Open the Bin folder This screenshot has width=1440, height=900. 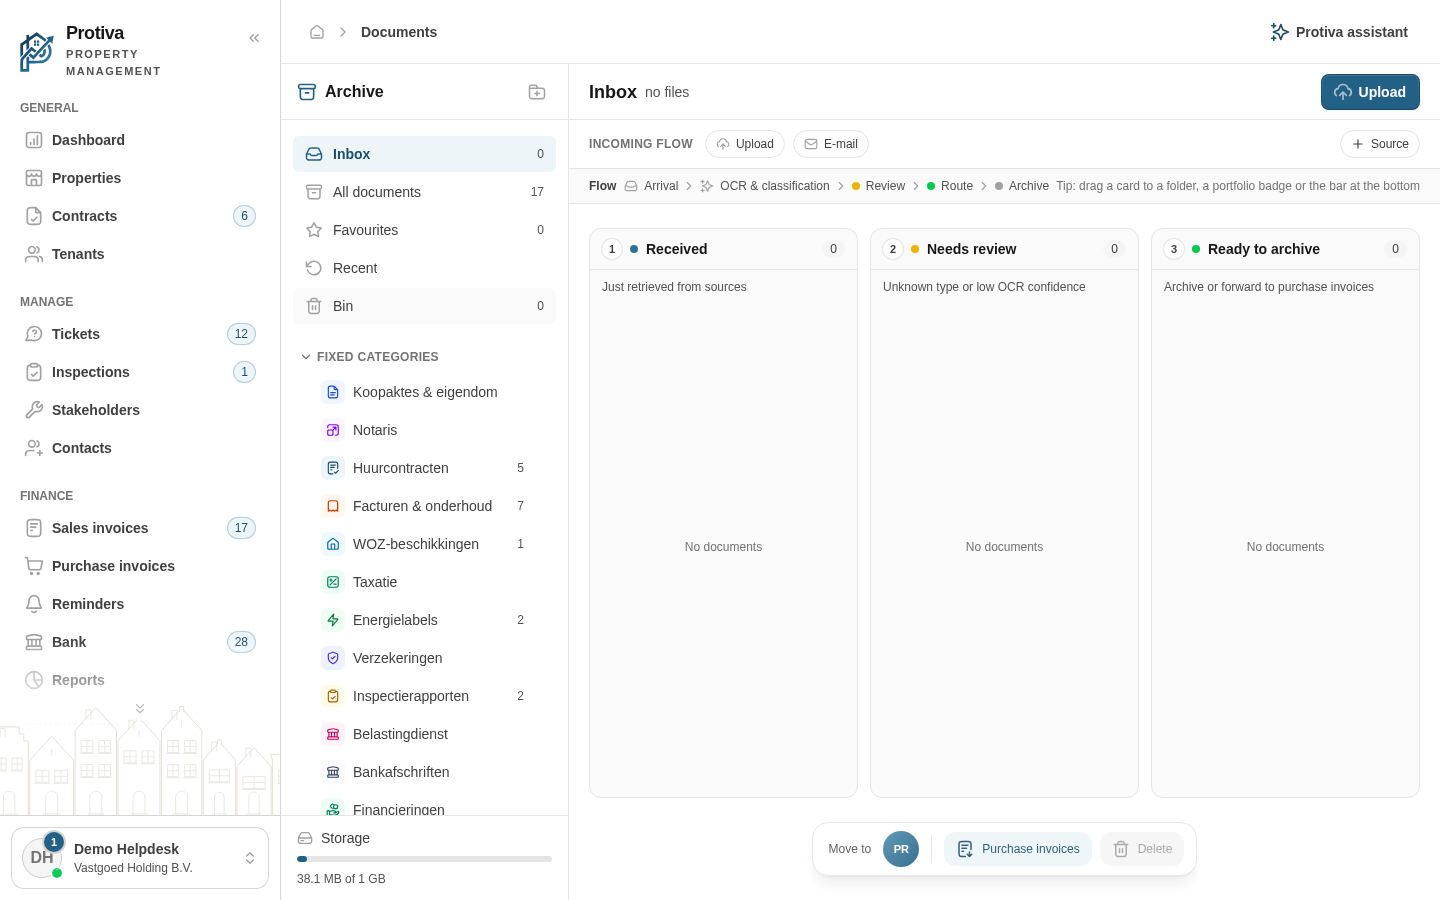(x=424, y=306)
